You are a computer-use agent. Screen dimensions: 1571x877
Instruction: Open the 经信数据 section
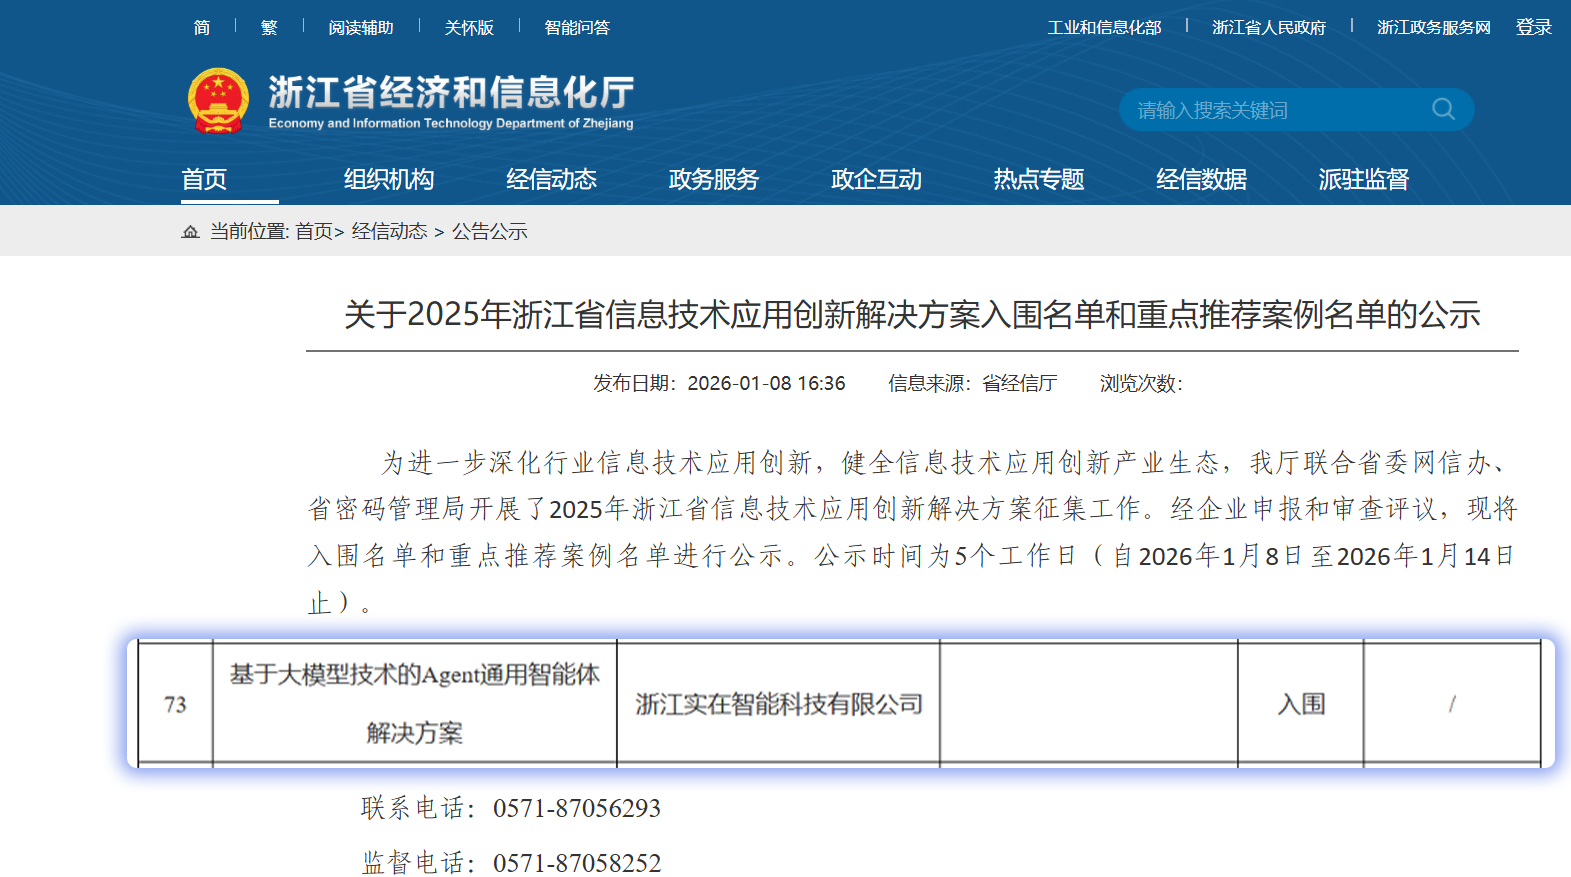(1201, 179)
